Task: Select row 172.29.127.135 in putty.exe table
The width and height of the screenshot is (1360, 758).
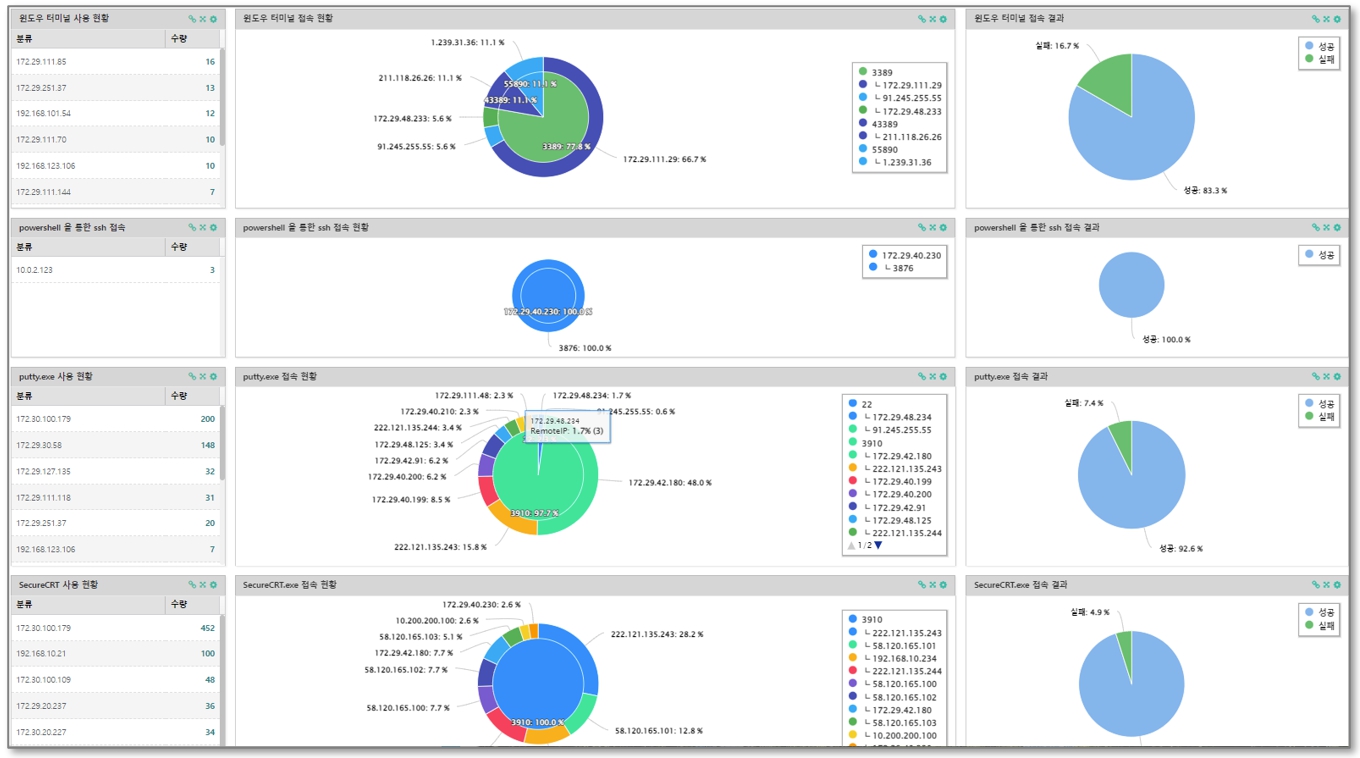Action: coord(116,471)
